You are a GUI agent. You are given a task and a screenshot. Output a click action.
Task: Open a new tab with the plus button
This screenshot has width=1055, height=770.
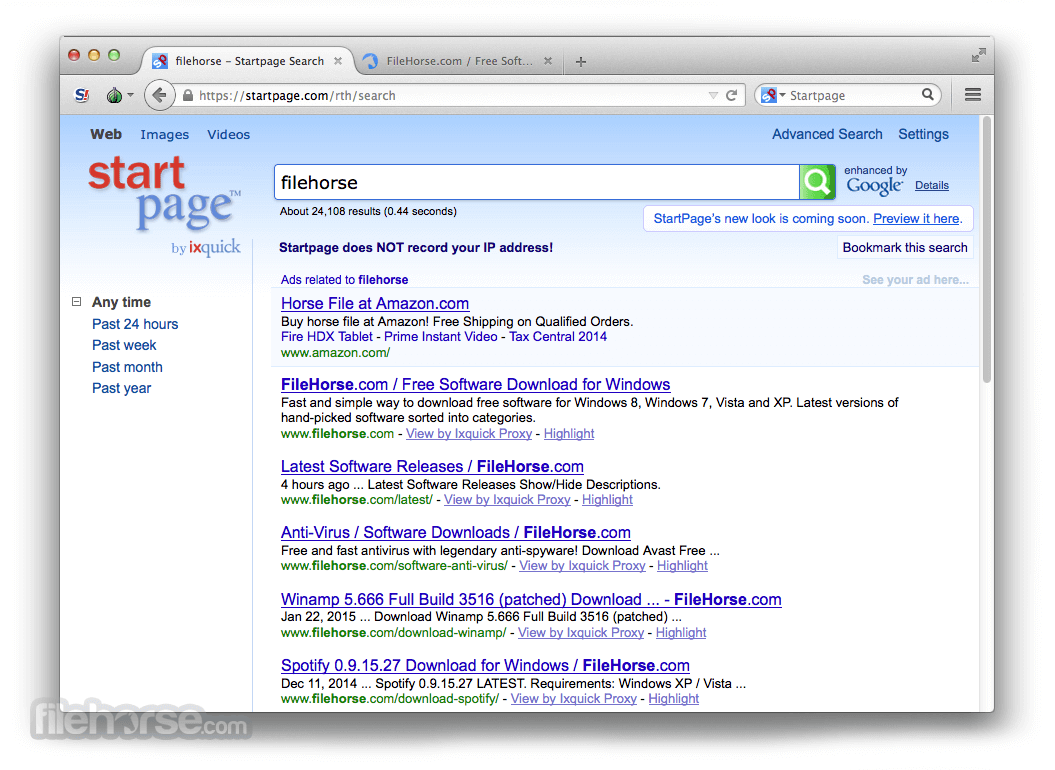pos(581,62)
